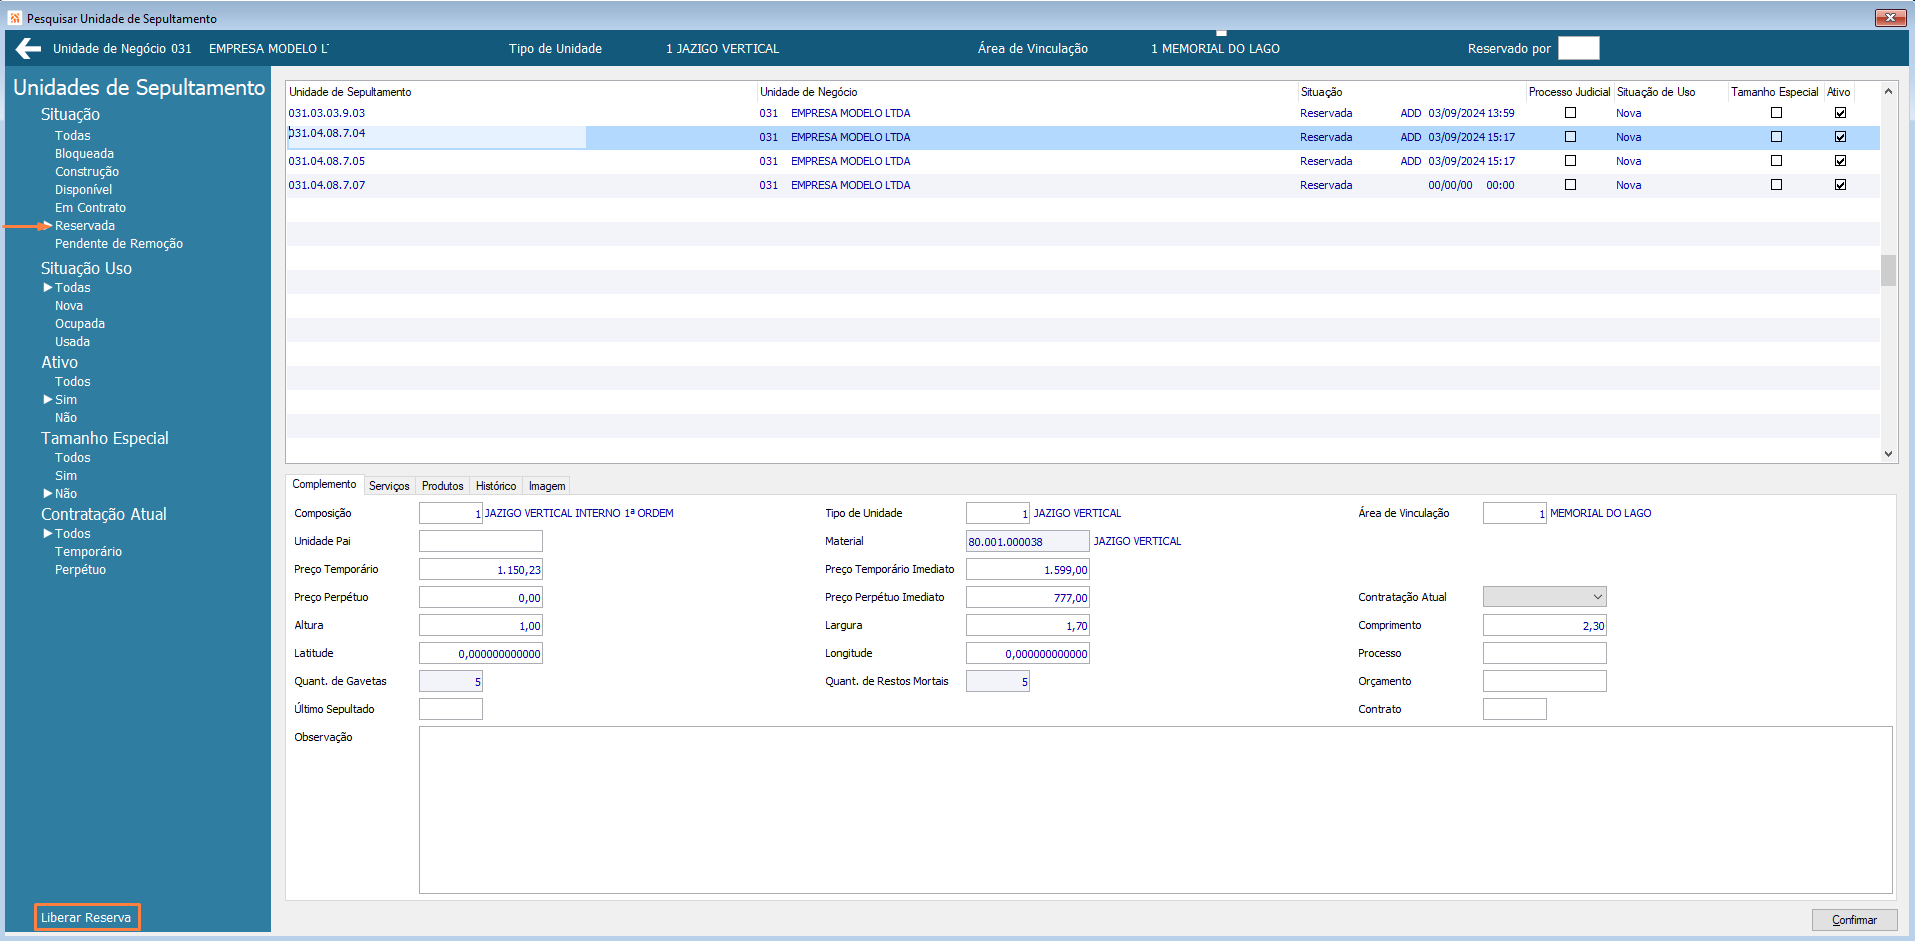Click the back arrow icon
The width and height of the screenshot is (1915, 941).
(x=28, y=48)
